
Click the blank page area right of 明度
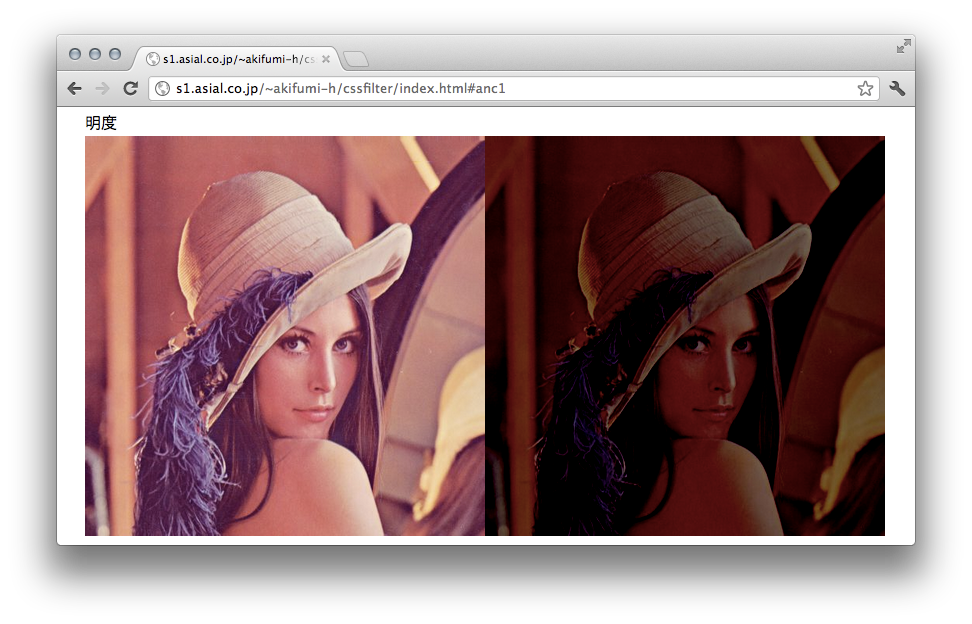[500, 122]
